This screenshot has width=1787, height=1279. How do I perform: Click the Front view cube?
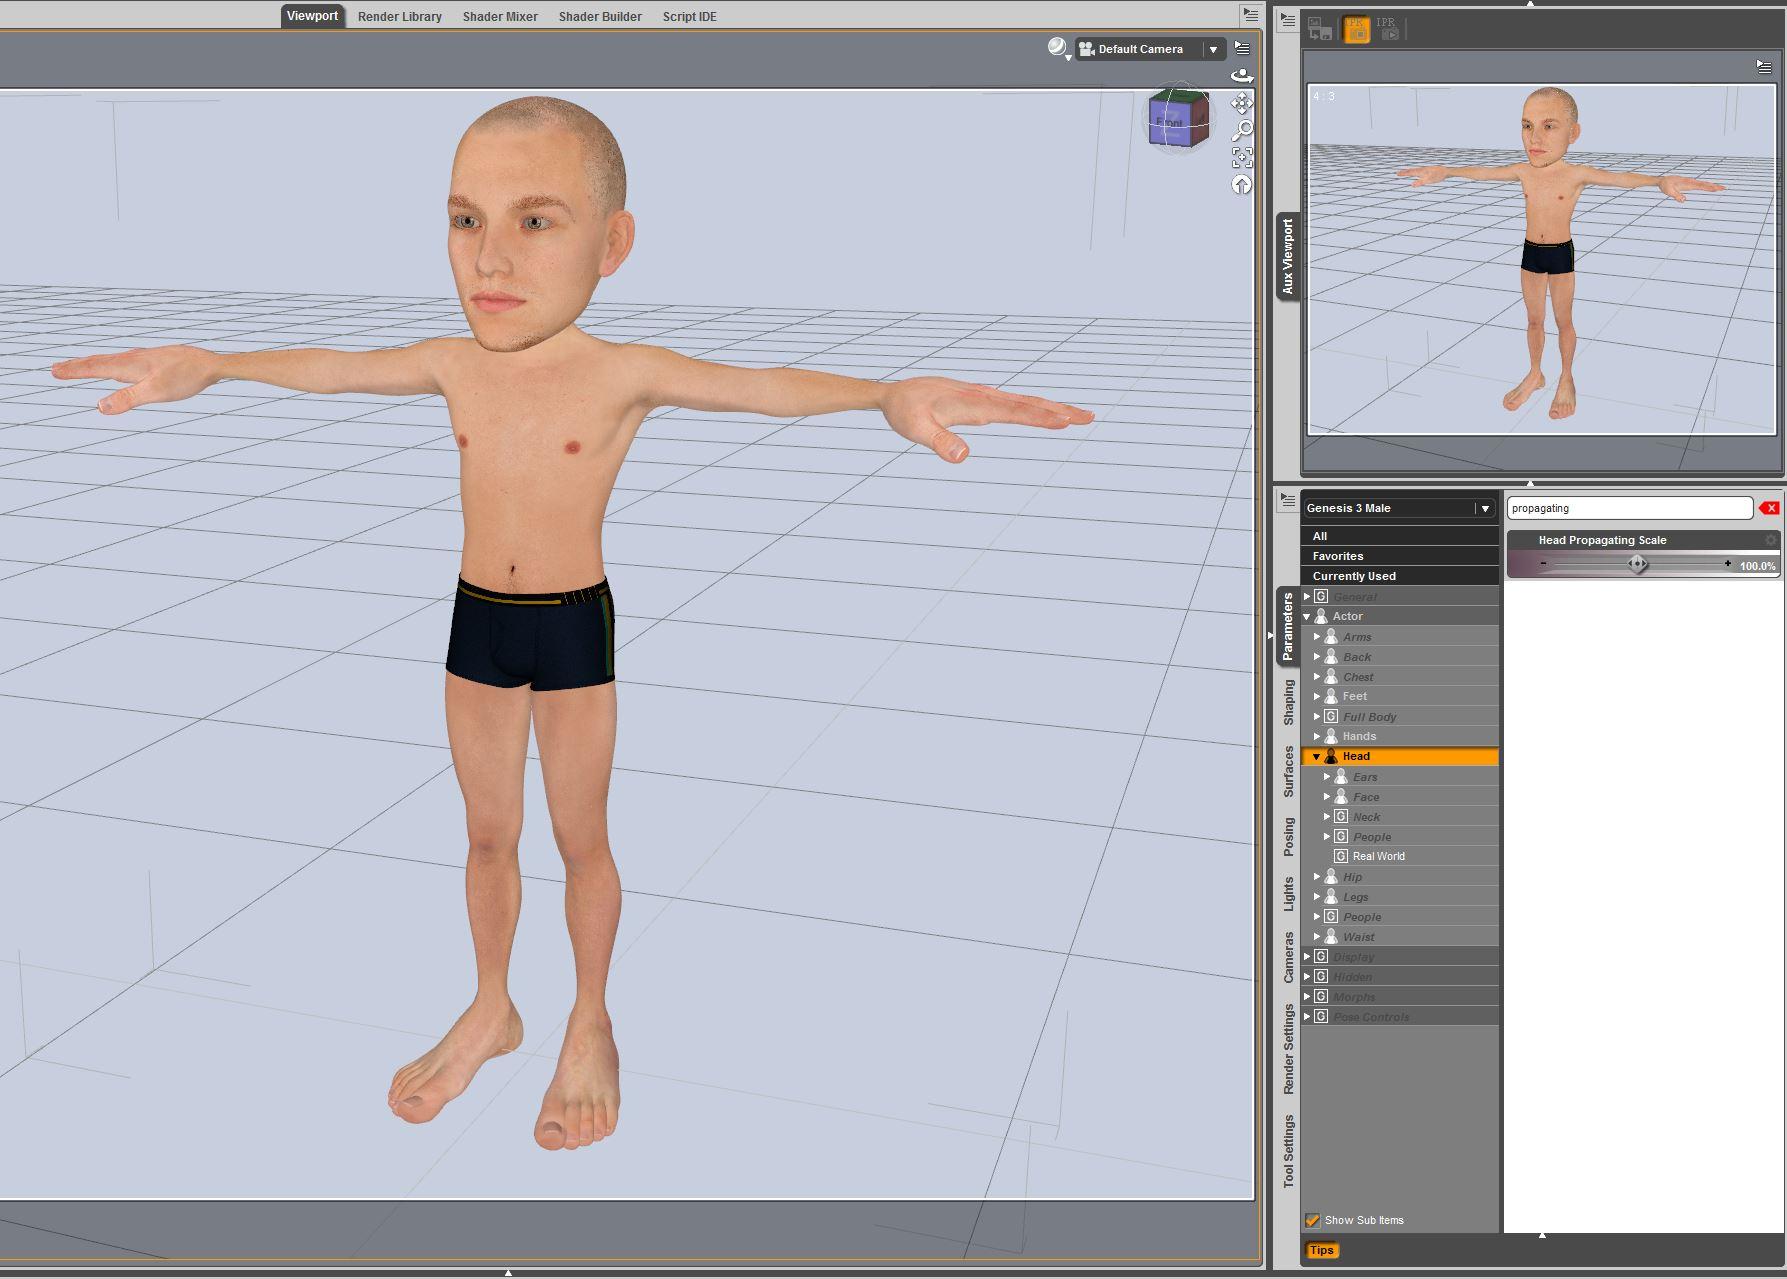point(1178,118)
